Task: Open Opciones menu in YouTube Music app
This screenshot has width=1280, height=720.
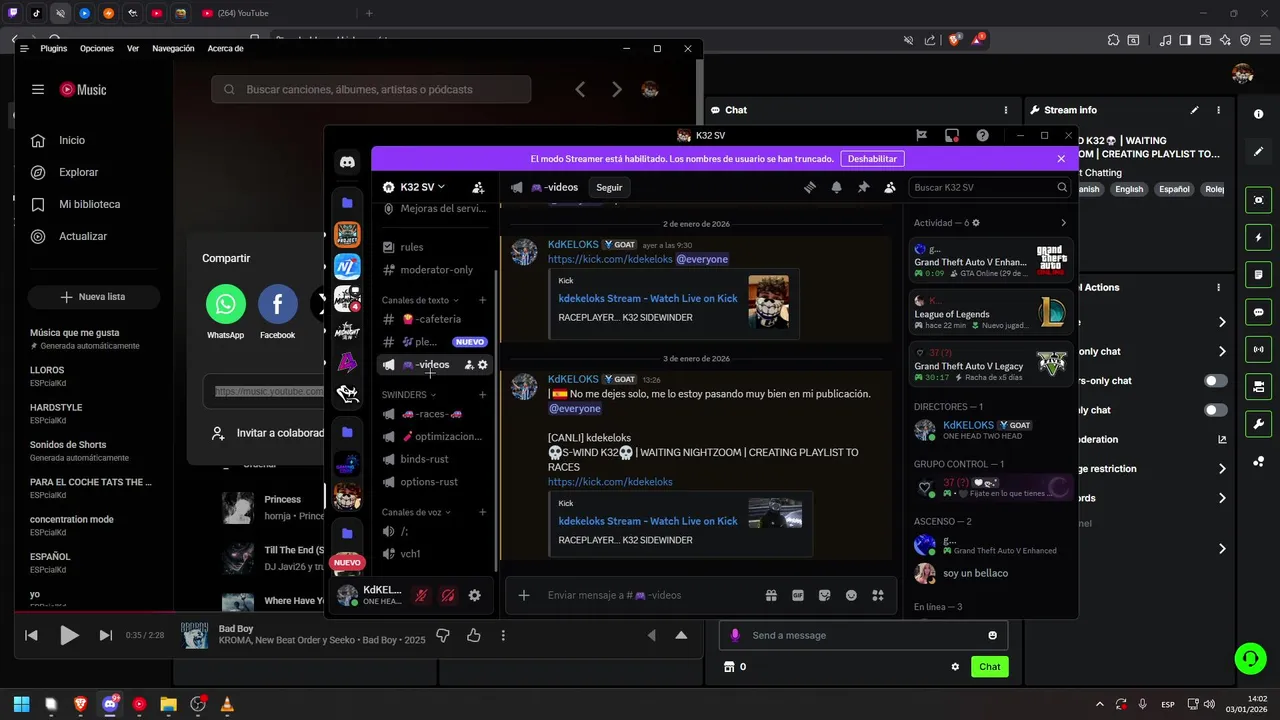Action: 97,48
